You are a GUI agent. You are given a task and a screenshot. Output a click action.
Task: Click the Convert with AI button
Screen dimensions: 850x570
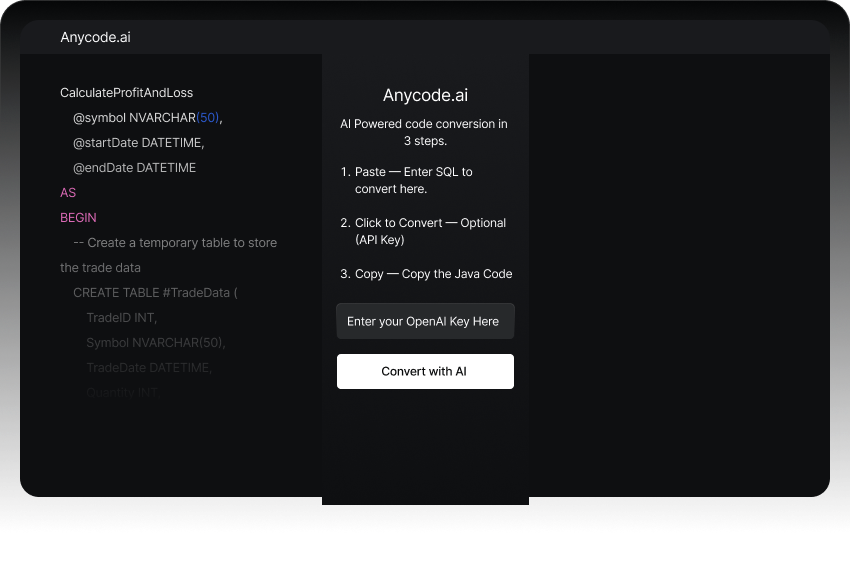coord(425,372)
